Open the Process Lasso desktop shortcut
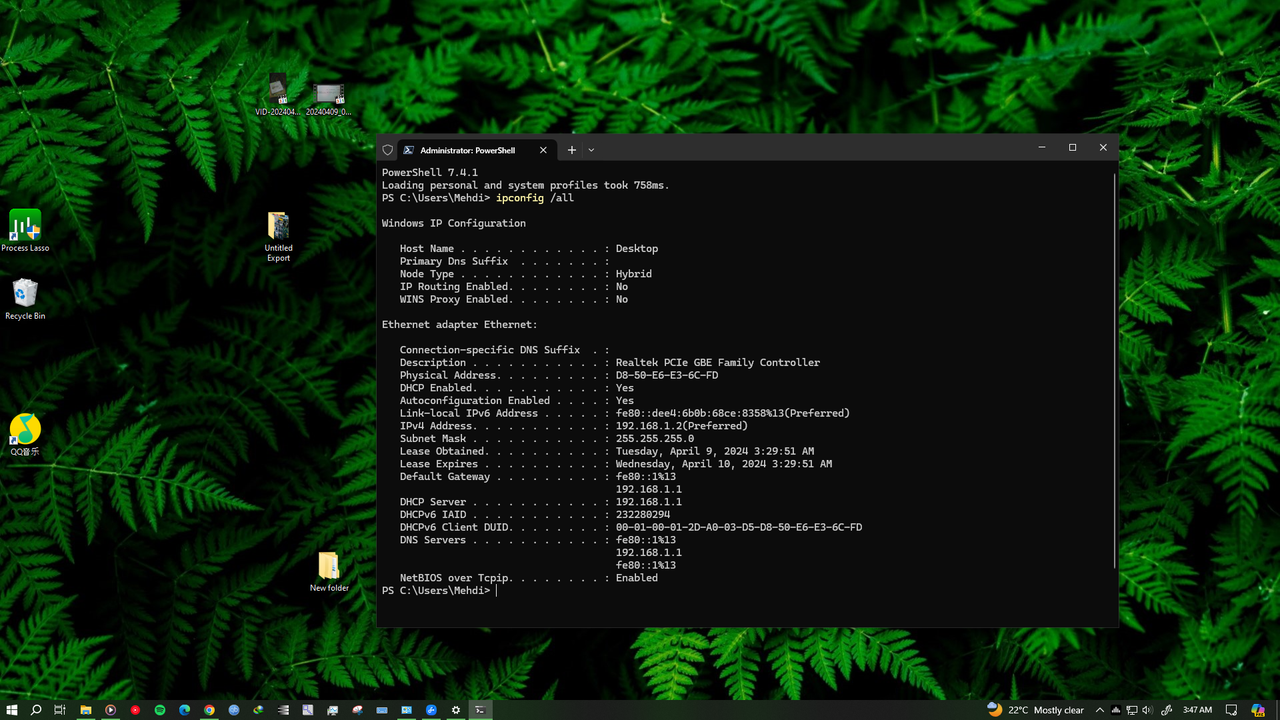 click(25, 230)
